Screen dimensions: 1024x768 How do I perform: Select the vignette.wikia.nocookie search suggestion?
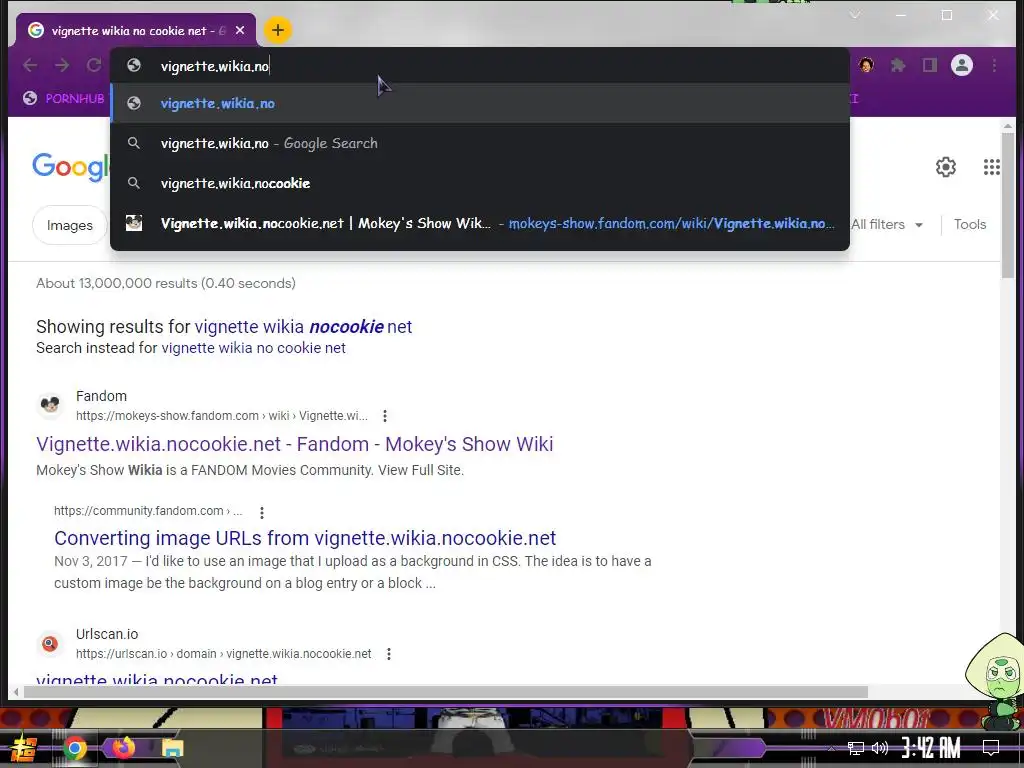[x=480, y=183]
